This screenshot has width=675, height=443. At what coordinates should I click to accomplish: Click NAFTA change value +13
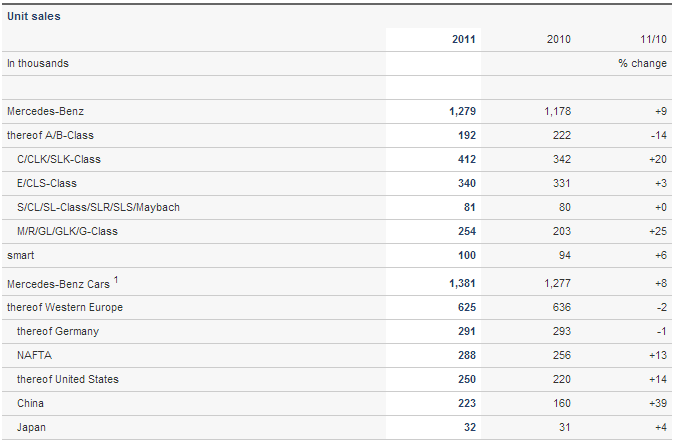tap(658, 355)
